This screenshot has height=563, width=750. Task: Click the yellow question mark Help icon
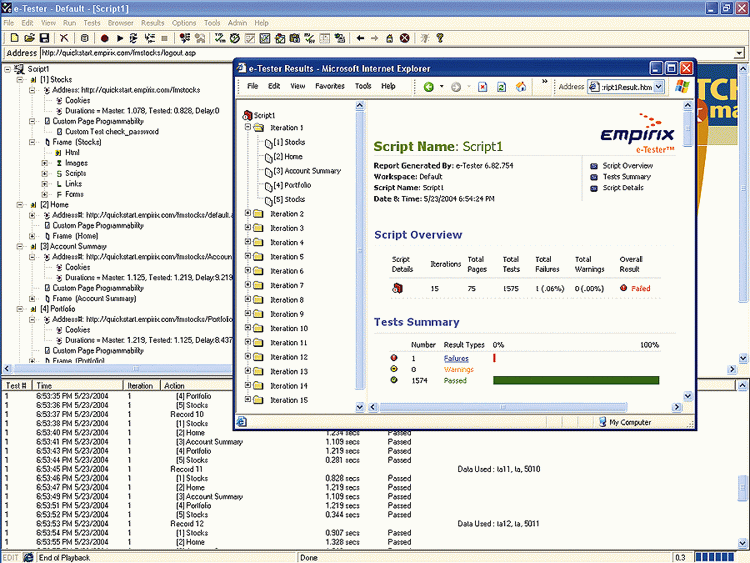point(440,38)
